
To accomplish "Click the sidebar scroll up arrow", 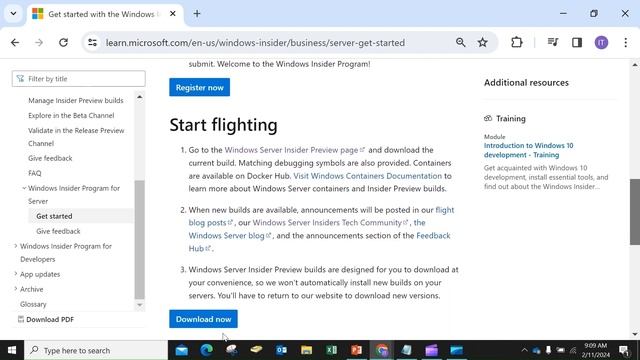I will point(140,97).
